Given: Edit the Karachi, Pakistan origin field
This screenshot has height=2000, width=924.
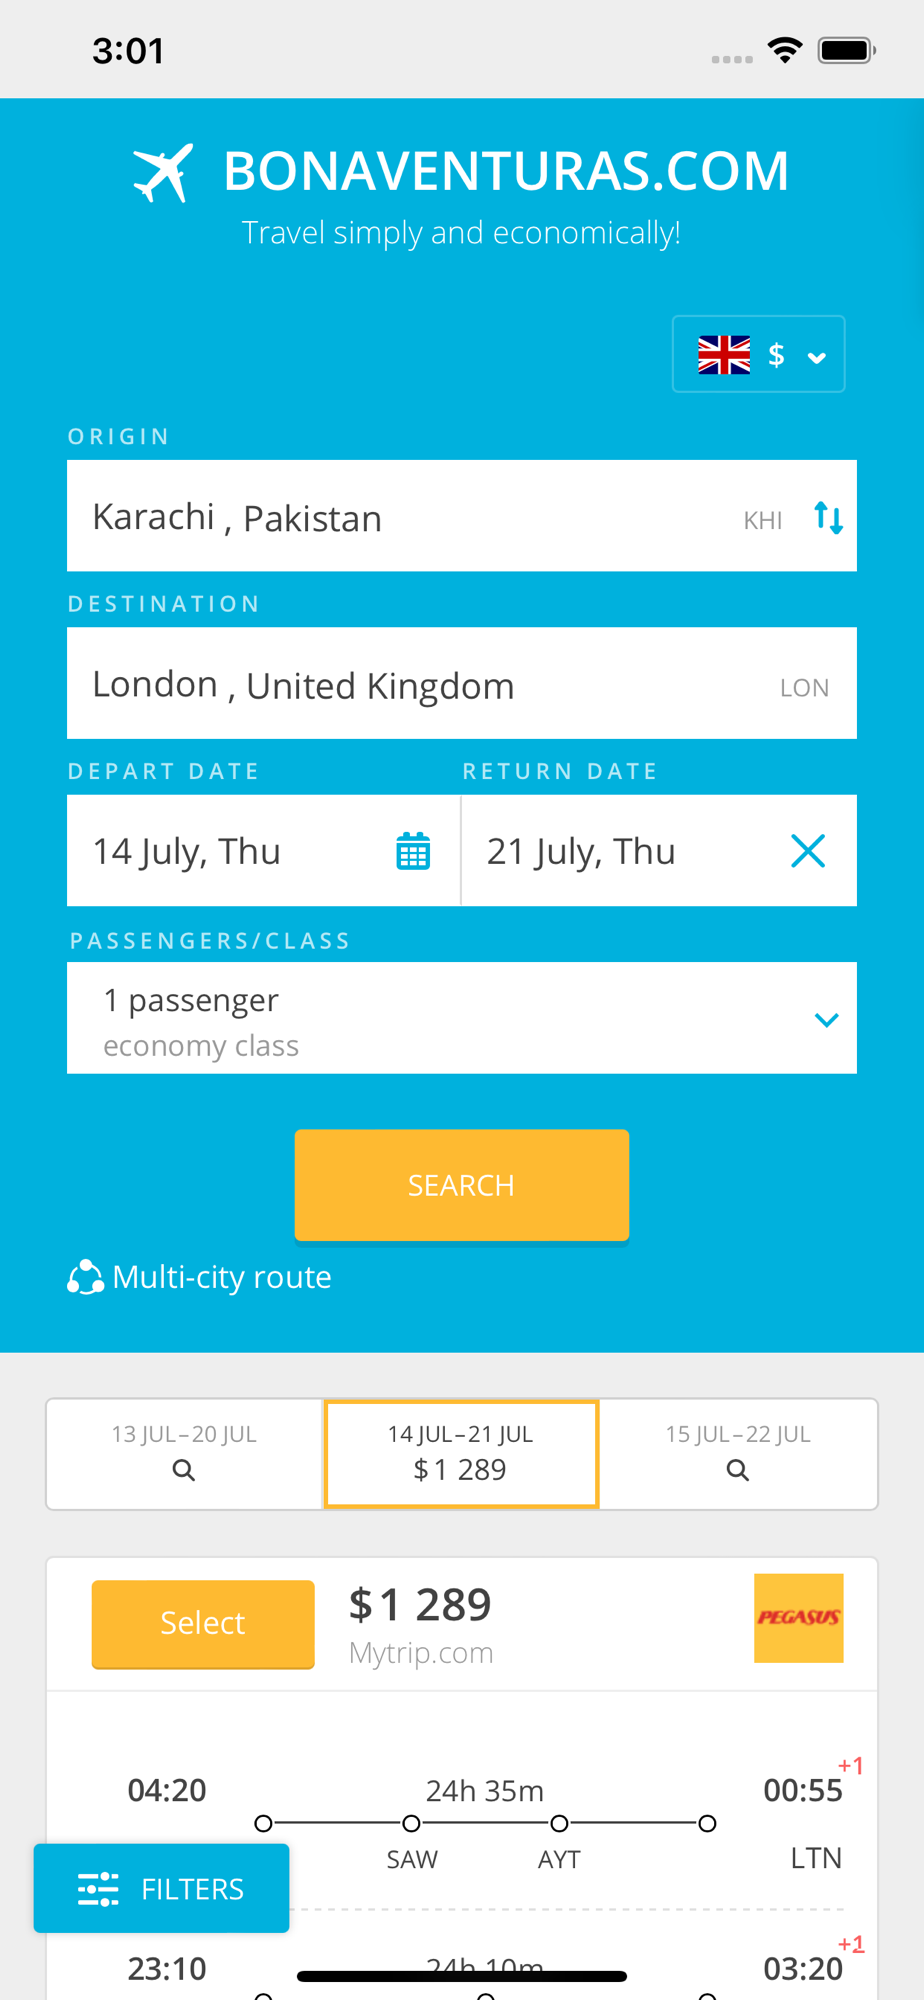Looking at the screenshot, I should pos(462,516).
